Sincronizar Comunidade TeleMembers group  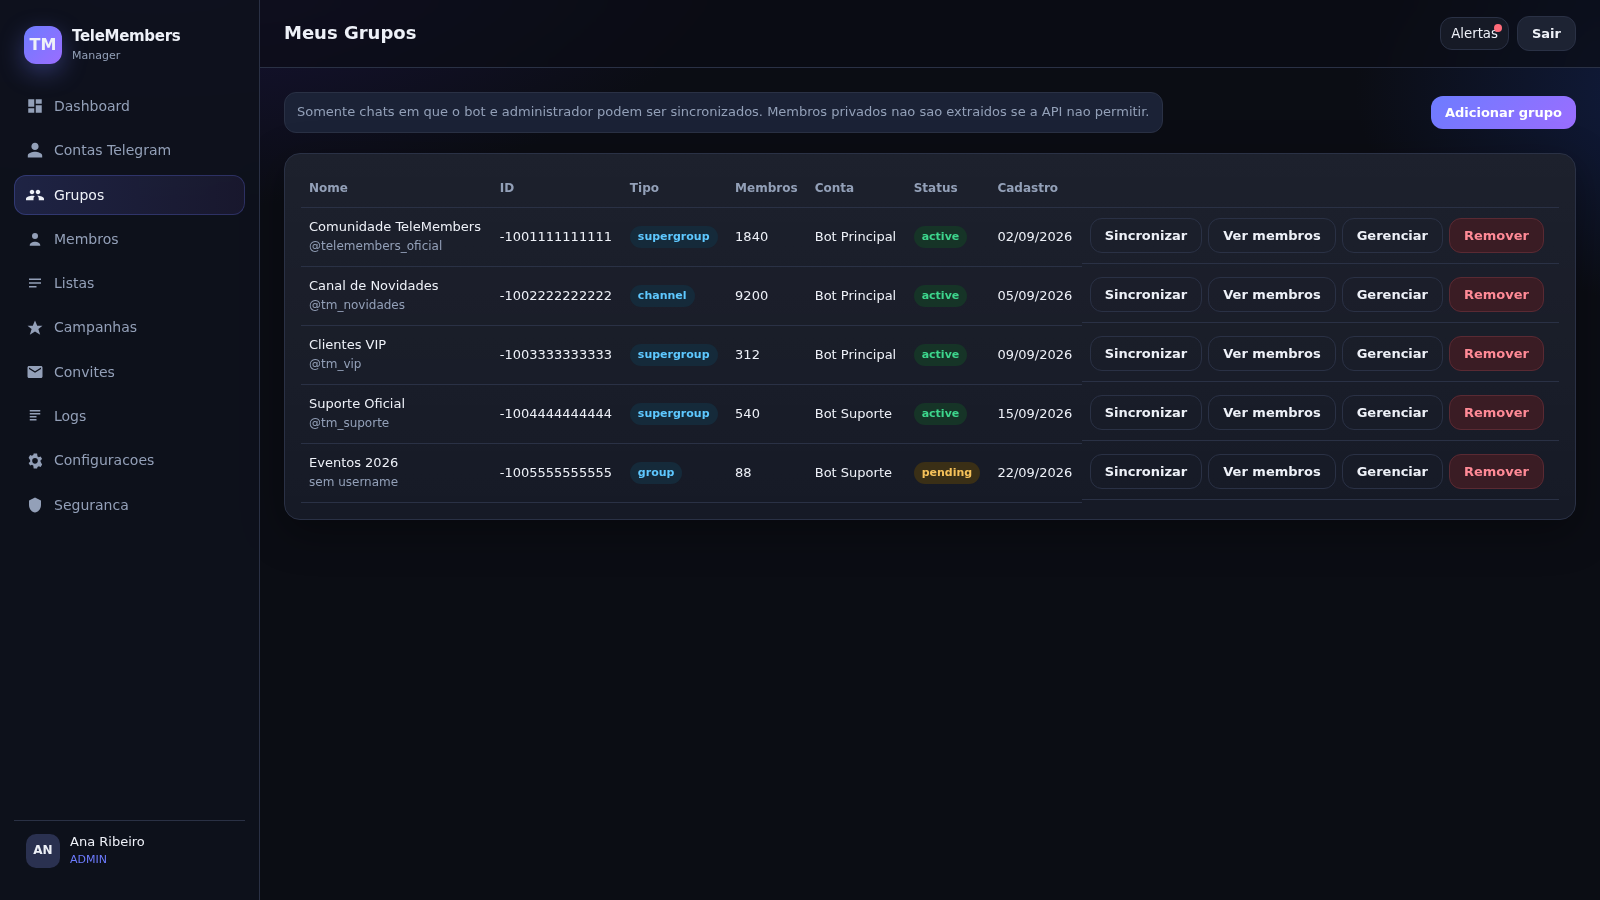coord(1146,236)
